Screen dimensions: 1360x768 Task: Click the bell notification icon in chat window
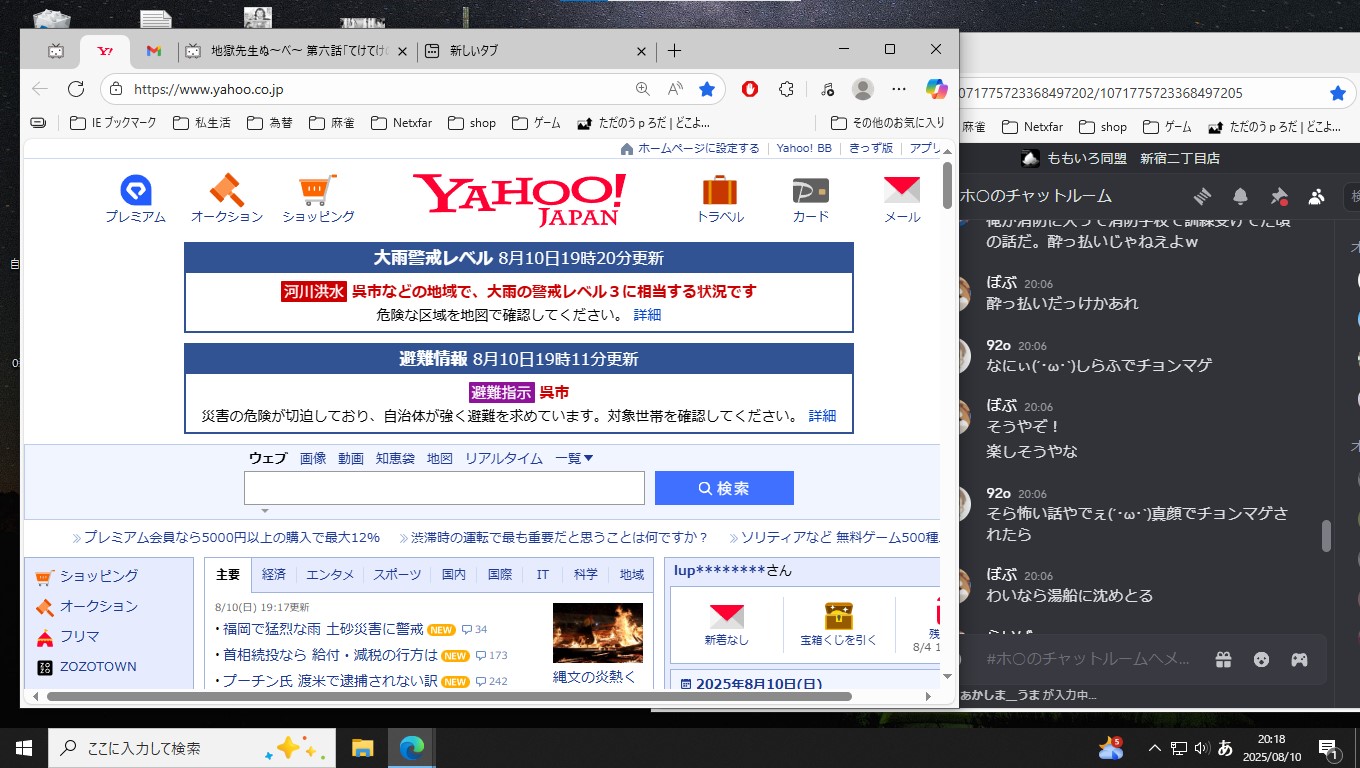tap(1240, 196)
